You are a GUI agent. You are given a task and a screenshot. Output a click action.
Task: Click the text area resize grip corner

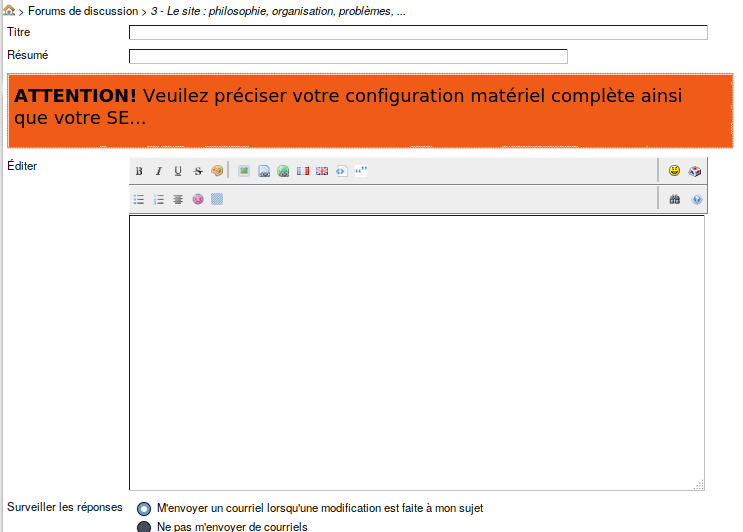point(699,485)
